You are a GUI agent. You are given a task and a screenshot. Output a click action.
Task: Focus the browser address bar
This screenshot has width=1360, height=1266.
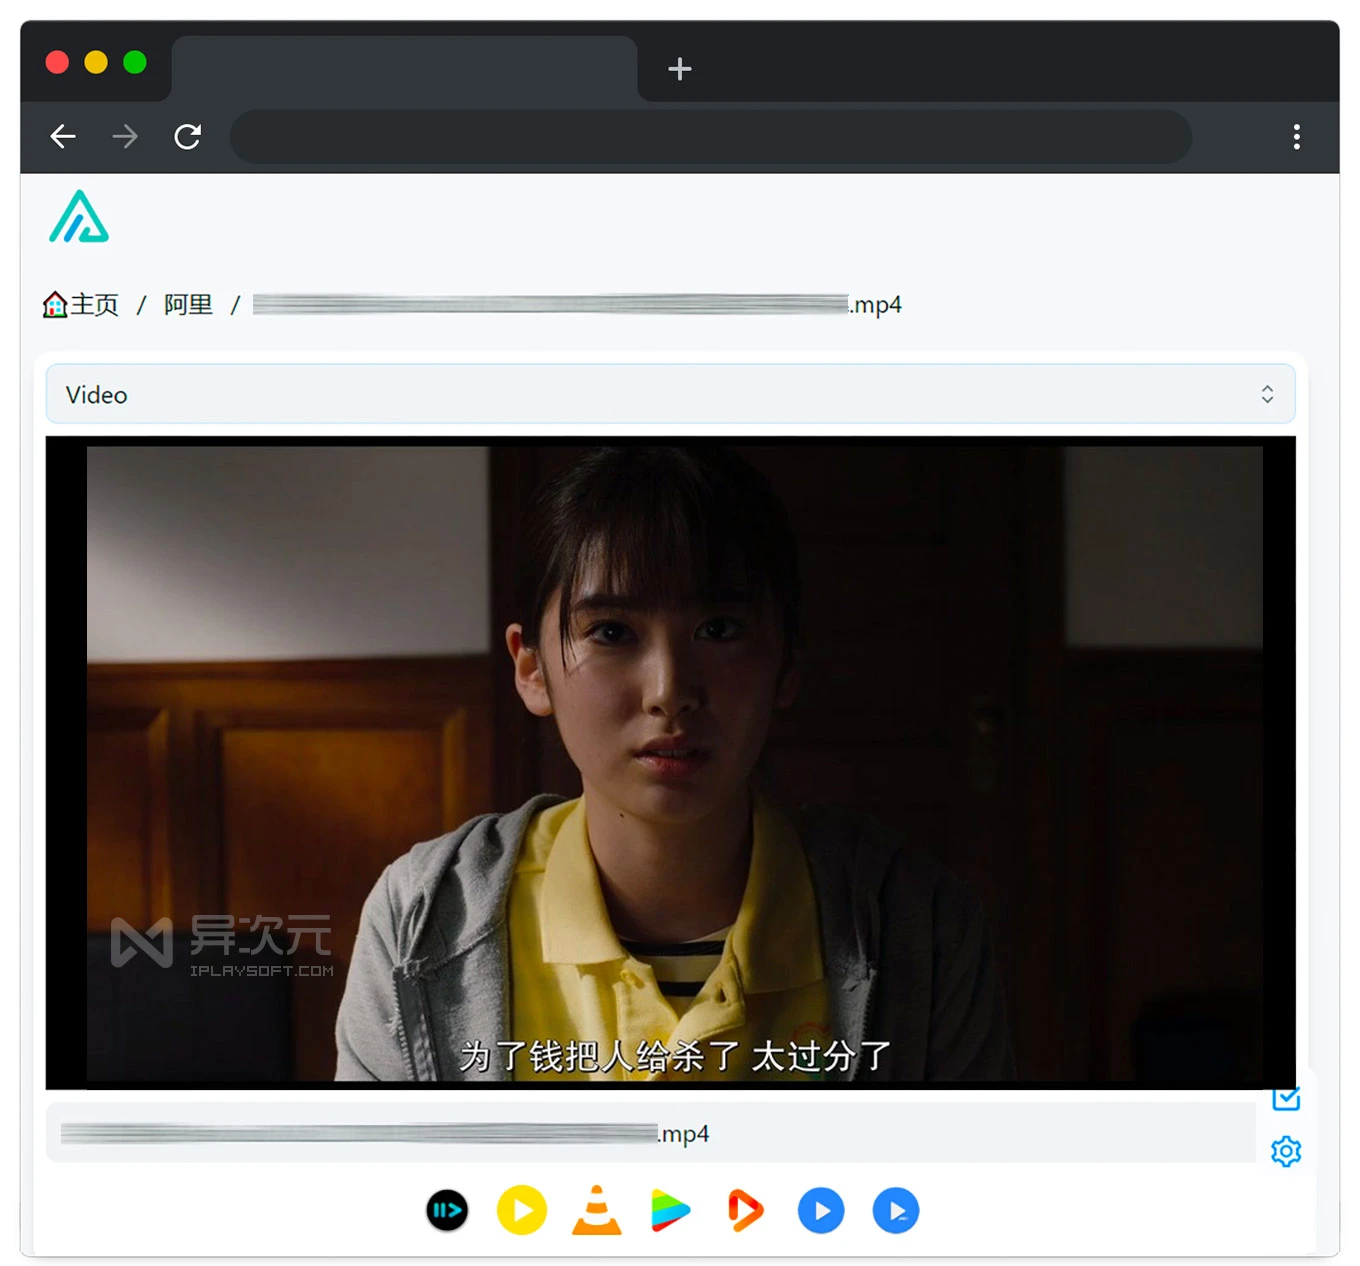point(711,136)
